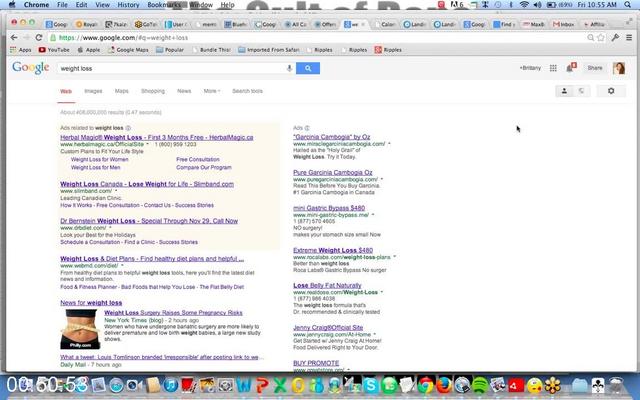Open the Apple bookmark
Screen dimensions: 640x400
[89, 50]
